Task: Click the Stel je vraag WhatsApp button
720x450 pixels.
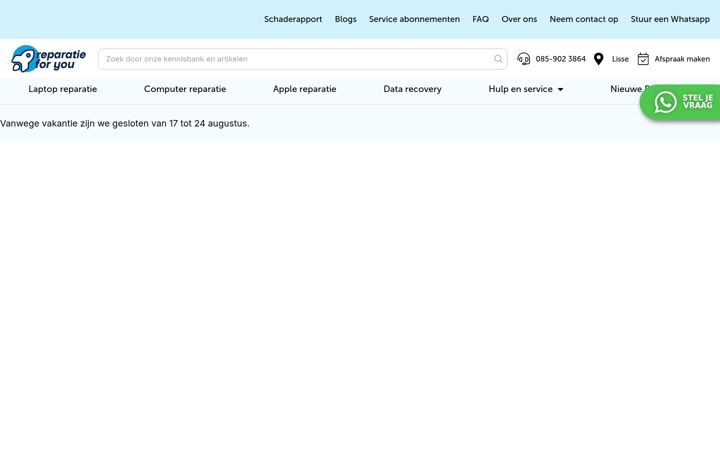Action: tap(681, 102)
